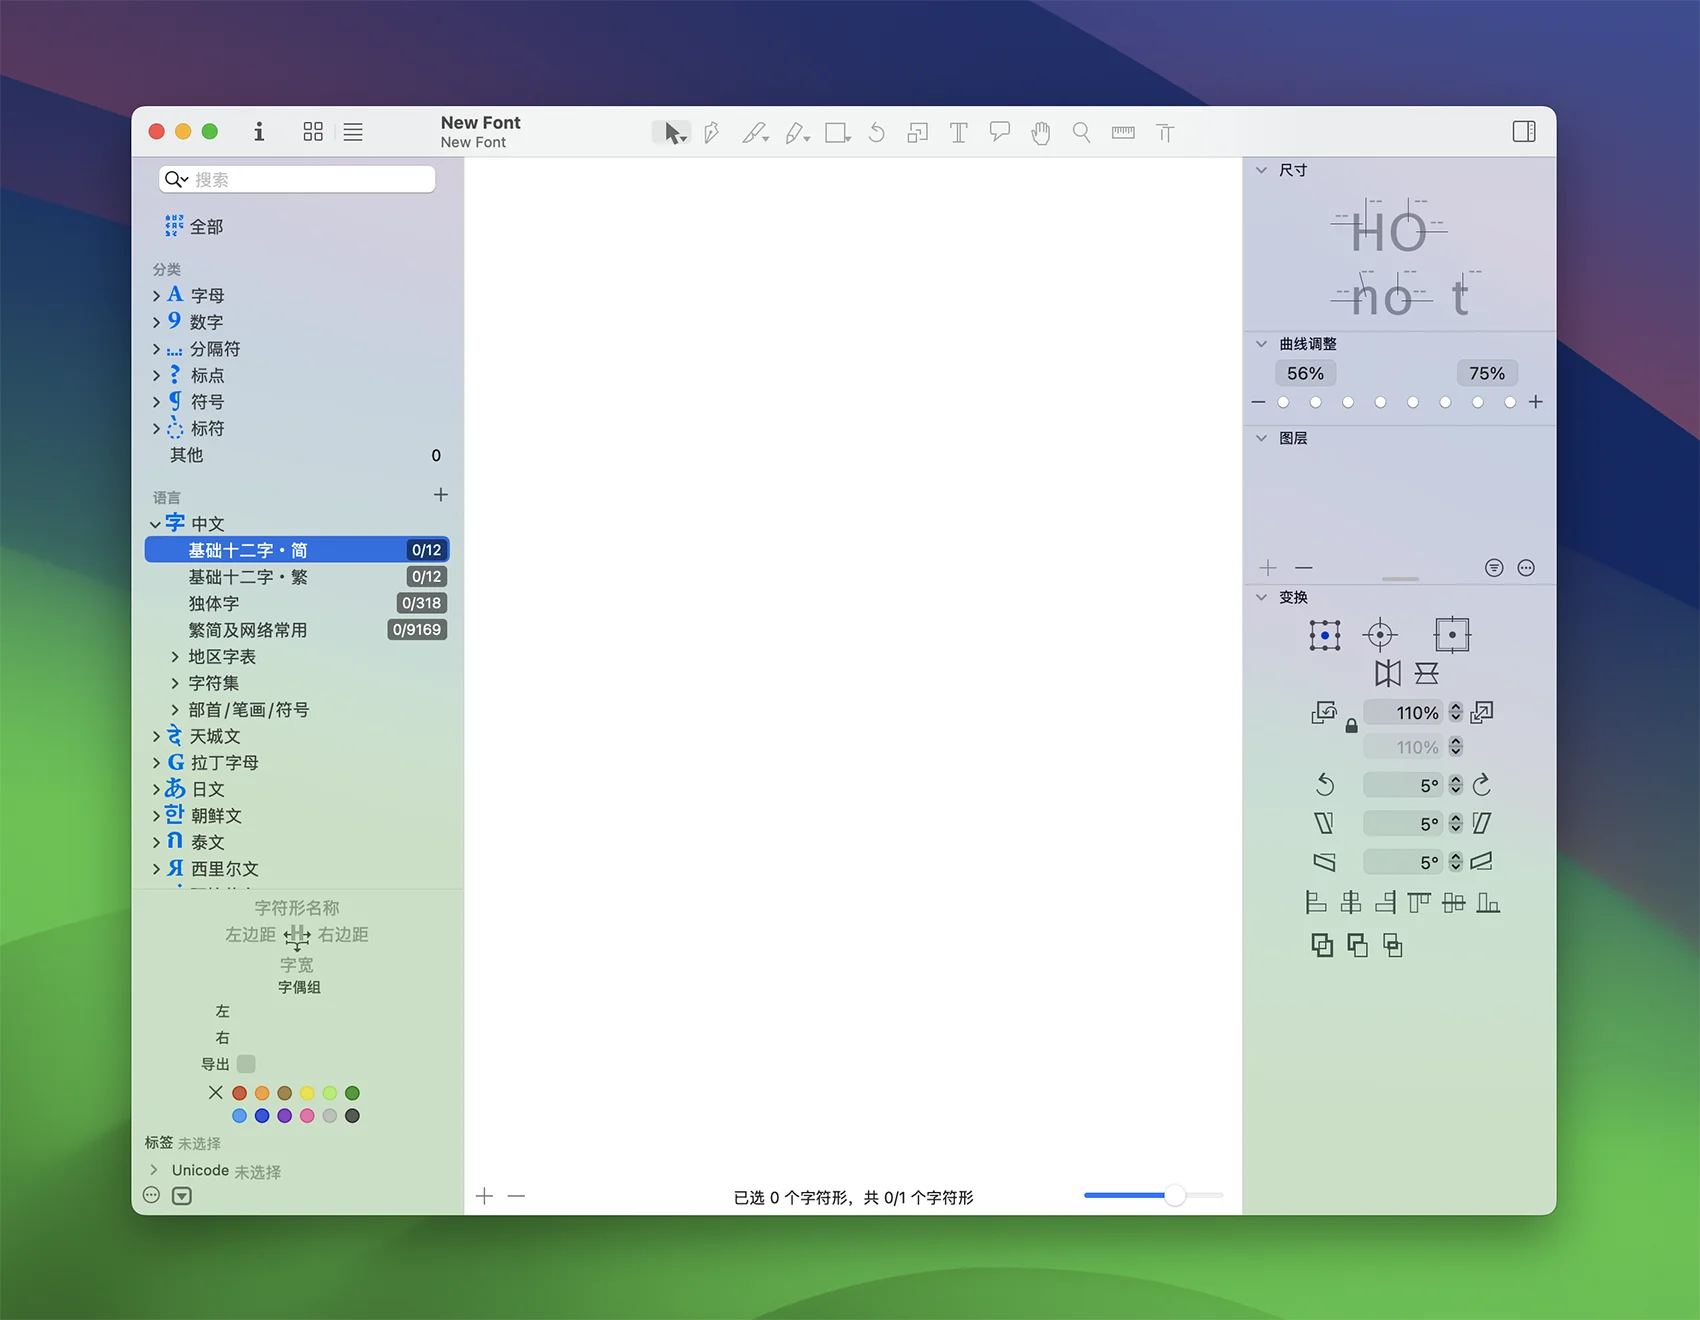Collapse the 变换 section
The width and height of the screenshot is (1700, 1320).
pos(1262,597)
